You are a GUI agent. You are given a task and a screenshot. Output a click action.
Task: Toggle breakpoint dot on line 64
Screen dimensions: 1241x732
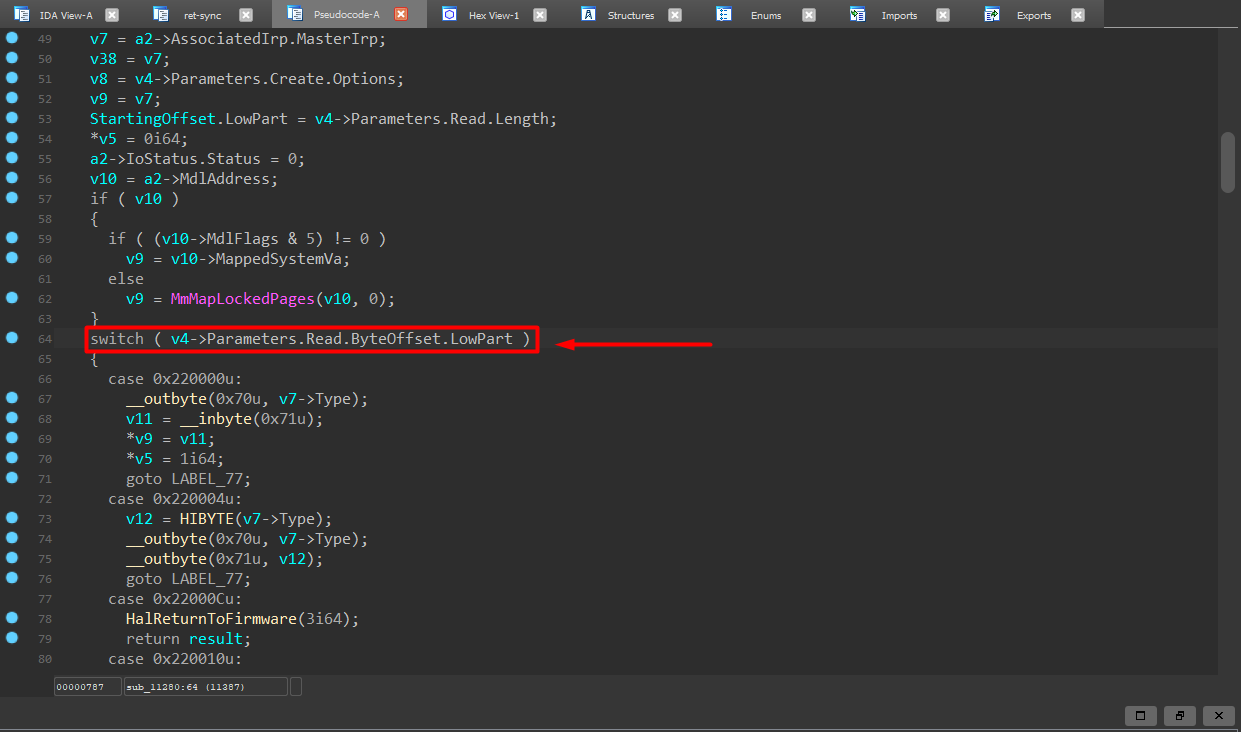click(x=12, y=338)
